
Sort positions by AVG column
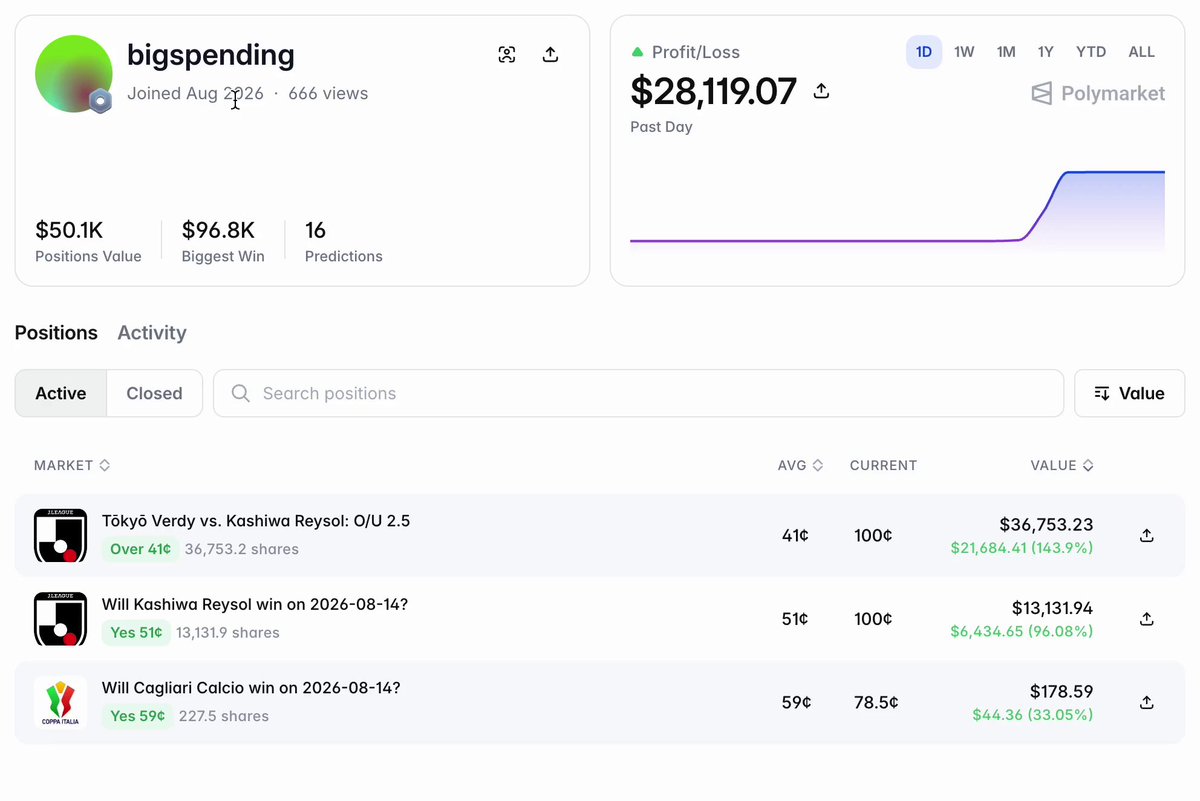tap(800, 465)
